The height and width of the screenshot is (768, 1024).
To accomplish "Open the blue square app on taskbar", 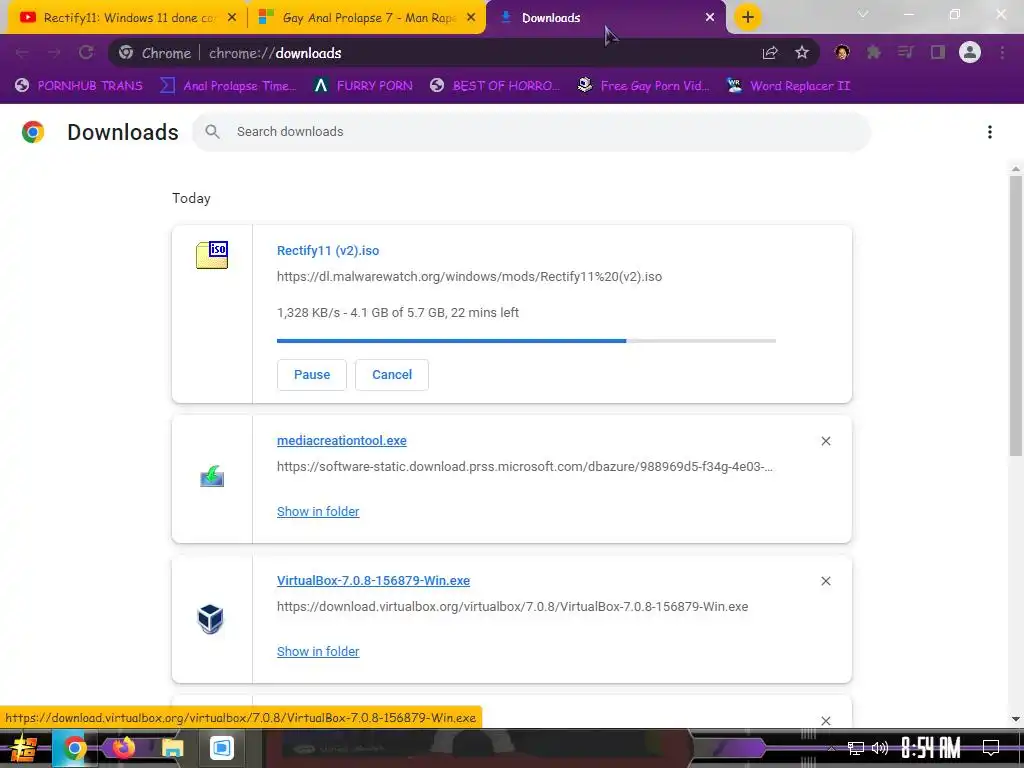I will coord(221,748).
